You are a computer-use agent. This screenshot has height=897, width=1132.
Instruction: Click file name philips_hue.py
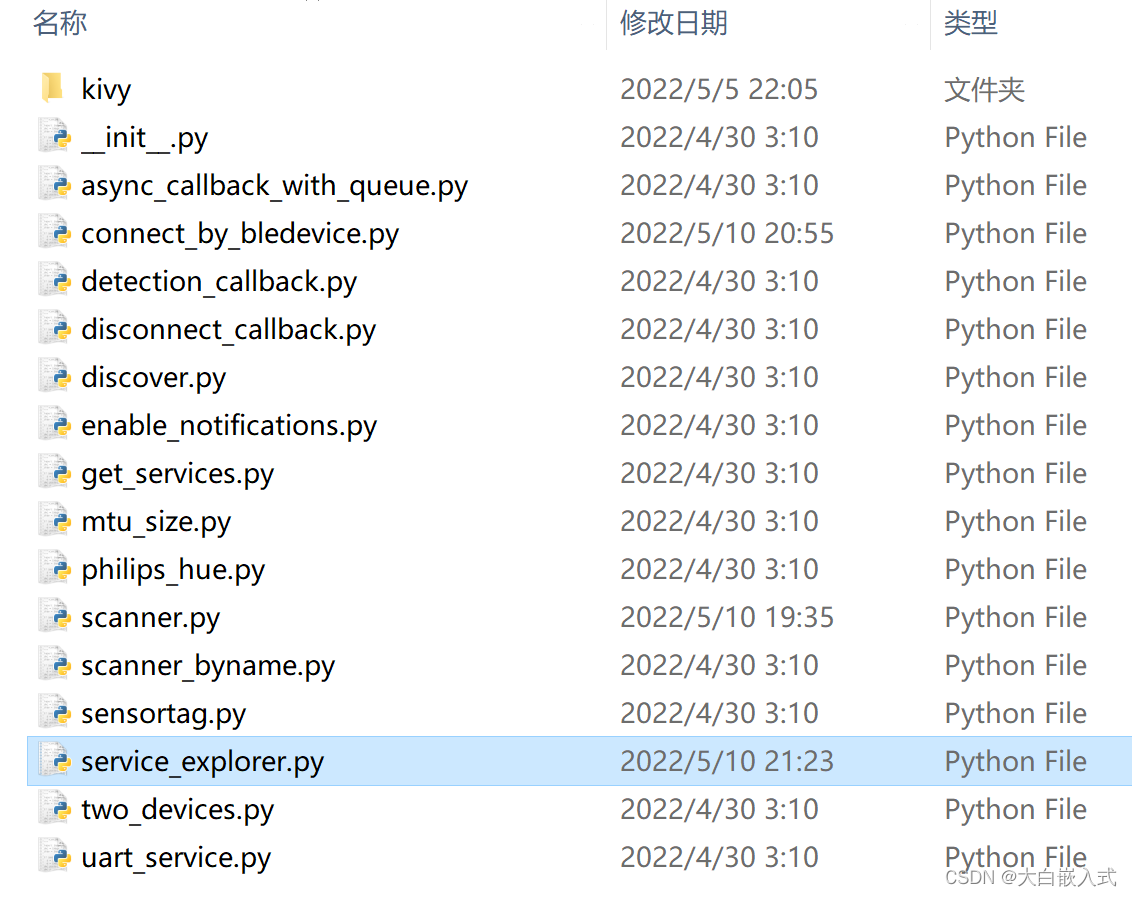[173, 570]
